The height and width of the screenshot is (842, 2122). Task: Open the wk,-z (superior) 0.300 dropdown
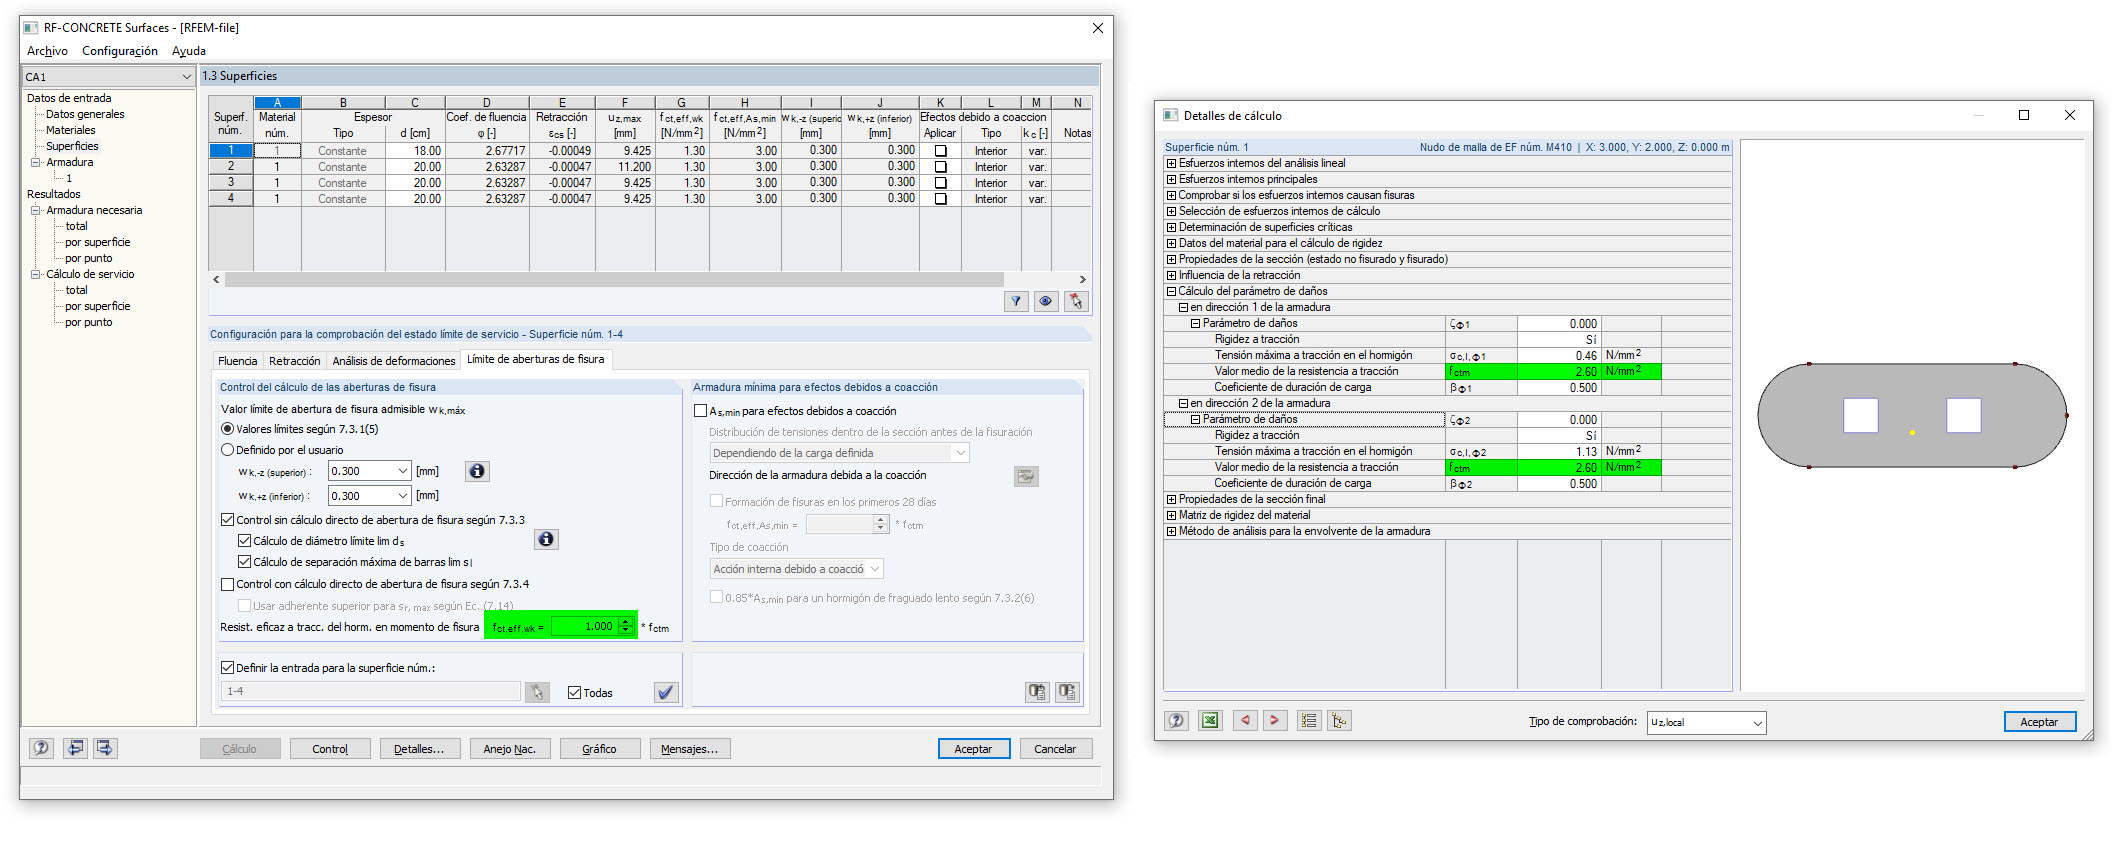(403, 471)
